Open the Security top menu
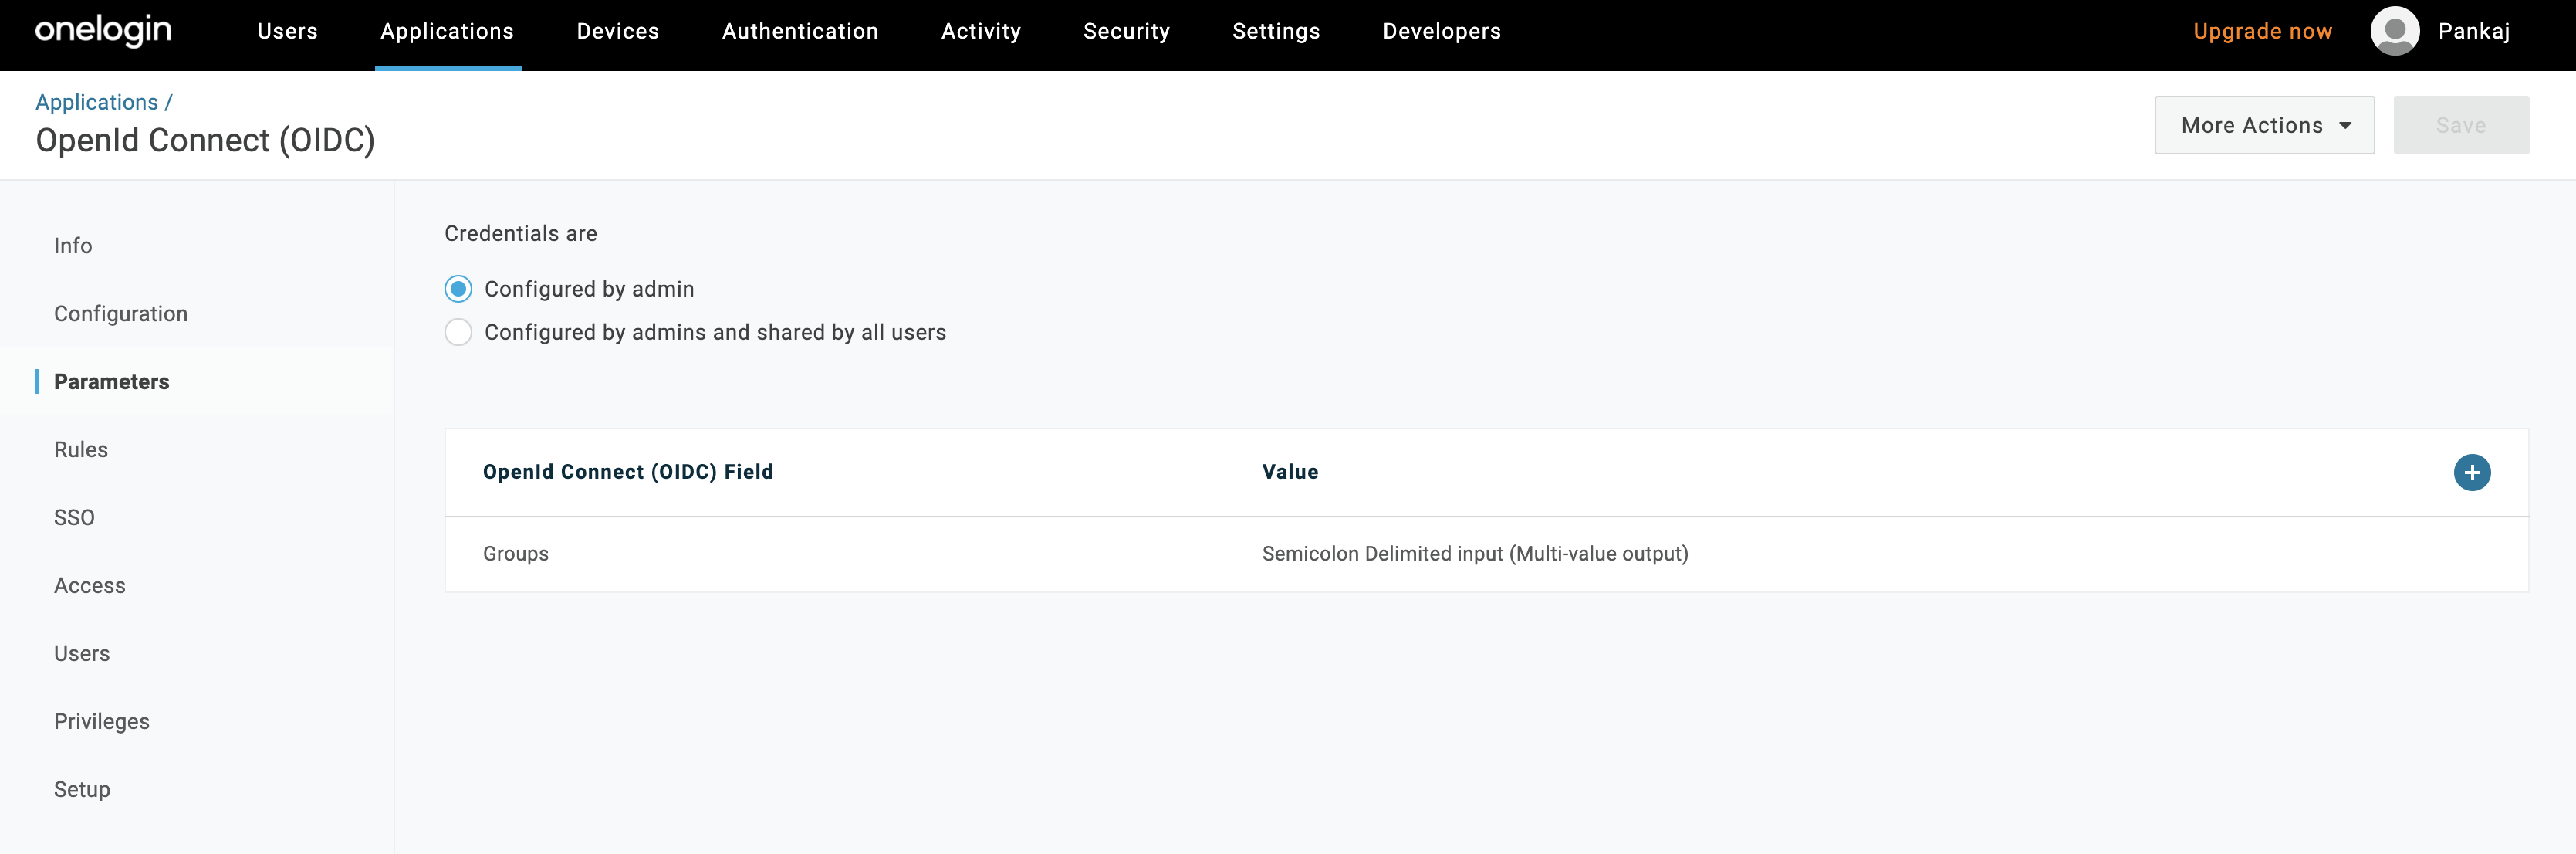Screen dimensions: 2576x854 [x=1126, y=32]
